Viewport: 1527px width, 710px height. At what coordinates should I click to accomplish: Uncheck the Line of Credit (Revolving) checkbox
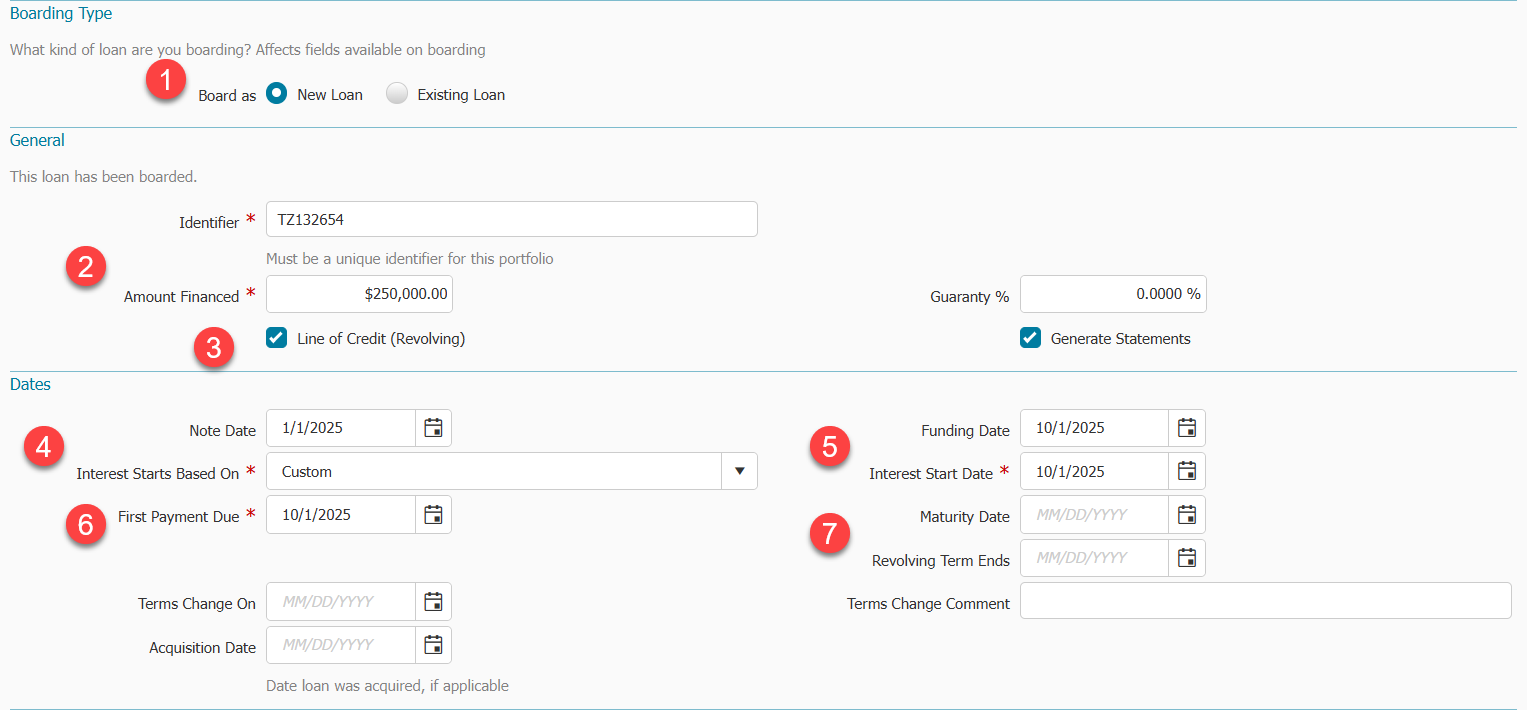[277, 338]
